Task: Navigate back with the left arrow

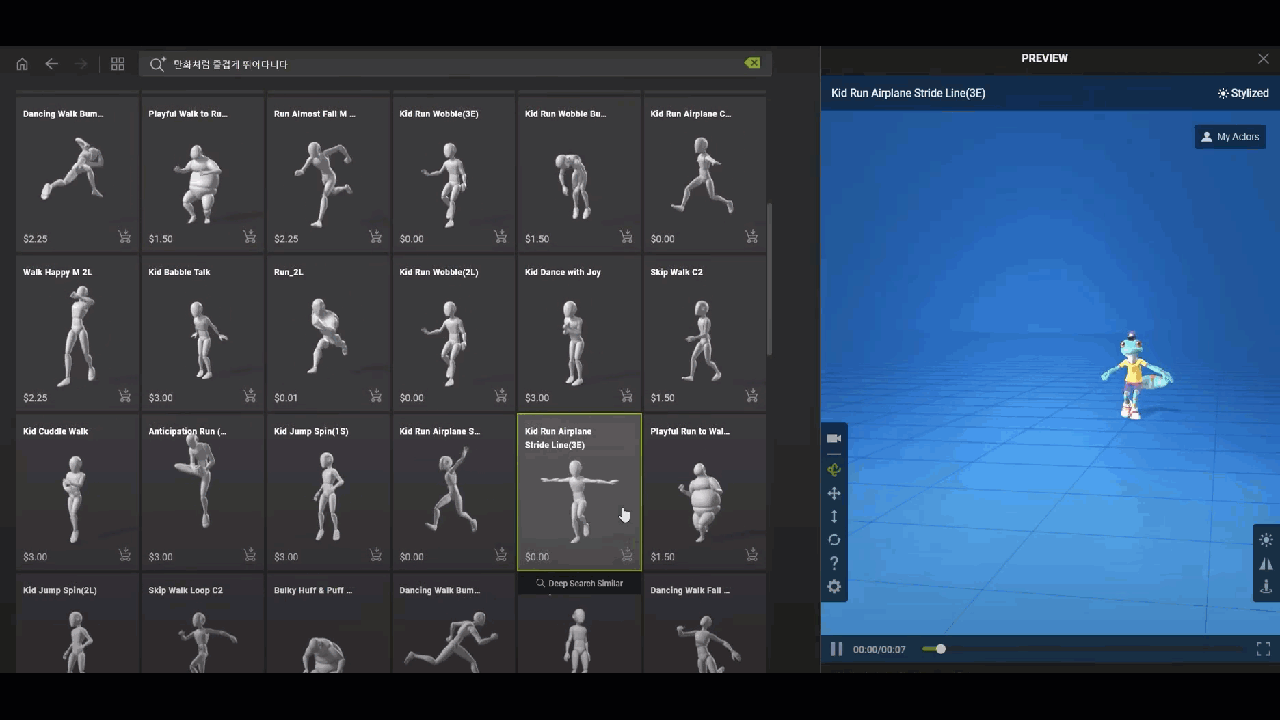Action: point(52,64)
